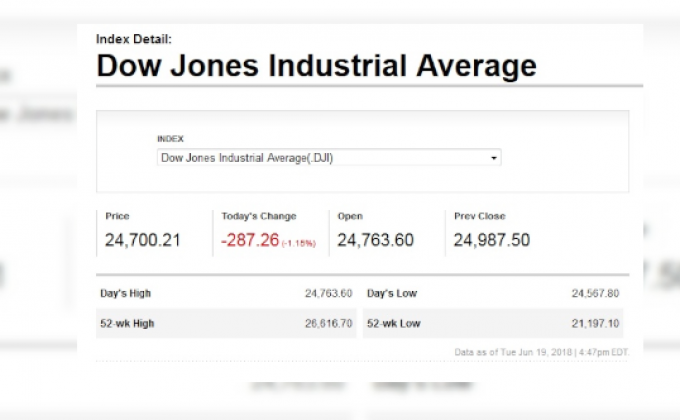Click the Prev Close column label
The image size is (680, 420).
click(480, 216)
